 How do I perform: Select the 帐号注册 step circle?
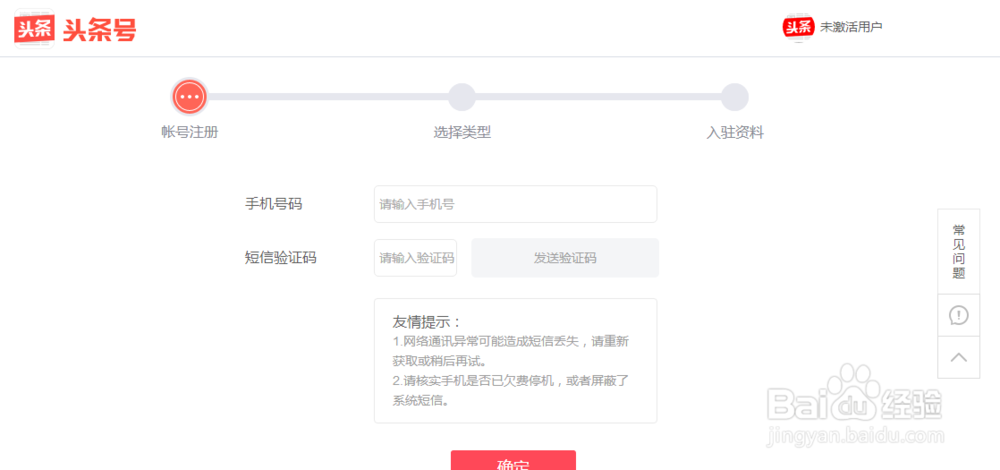click(x=189, y=97)
